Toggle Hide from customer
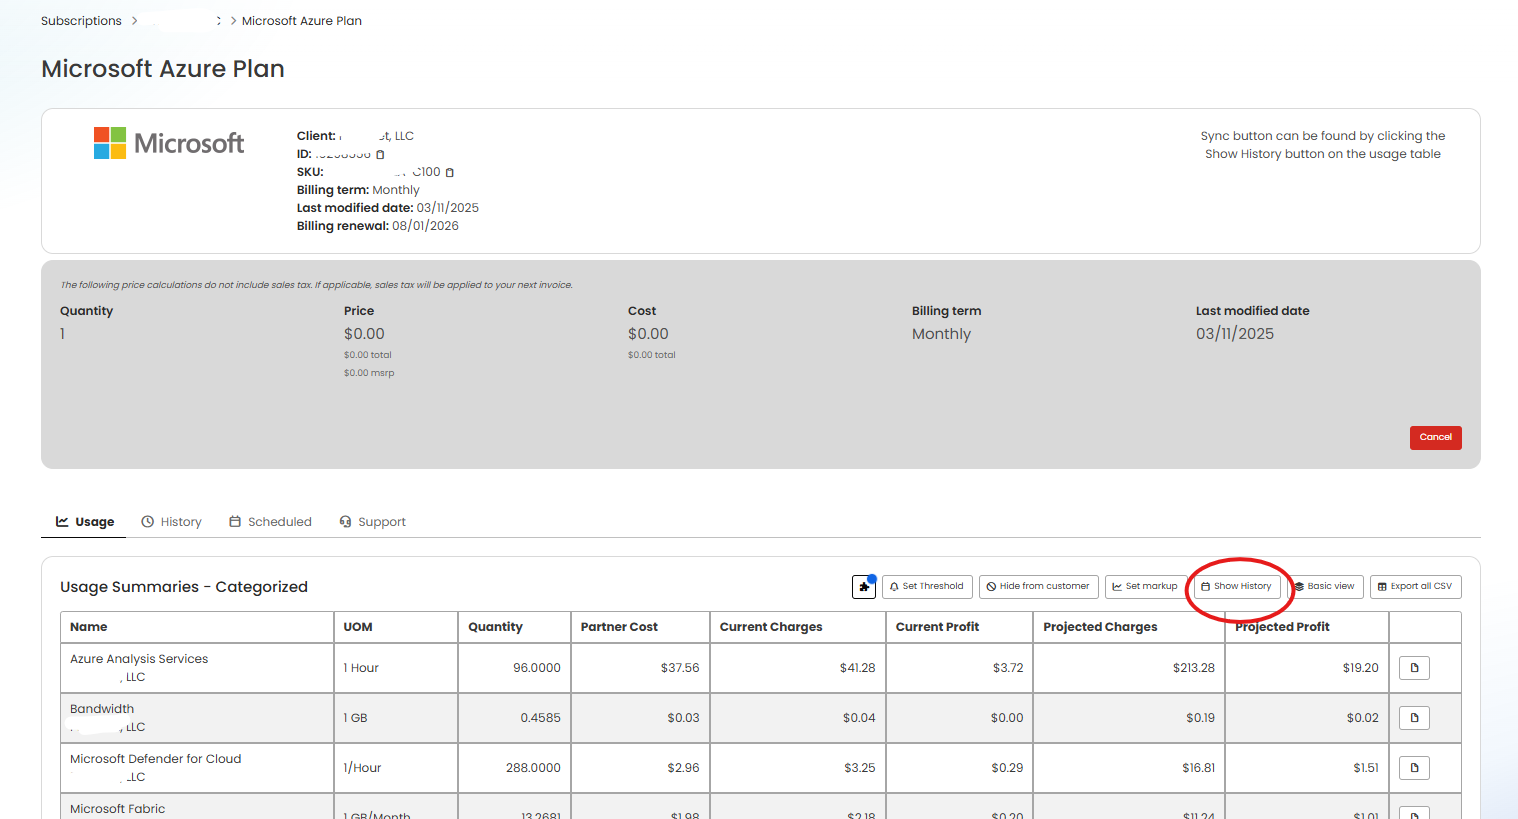 pyautogui.click(x=1039, y=587)
